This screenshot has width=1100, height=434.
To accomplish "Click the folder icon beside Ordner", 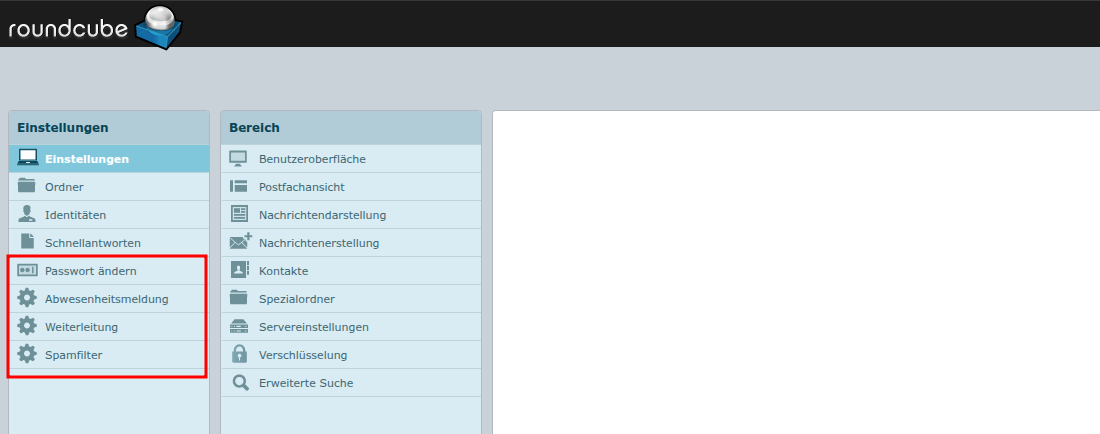I will point(28,186).
